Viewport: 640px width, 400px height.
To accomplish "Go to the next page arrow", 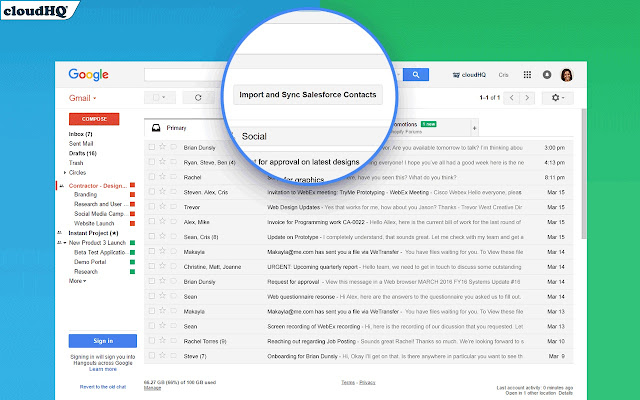I will tap(527, 98).
